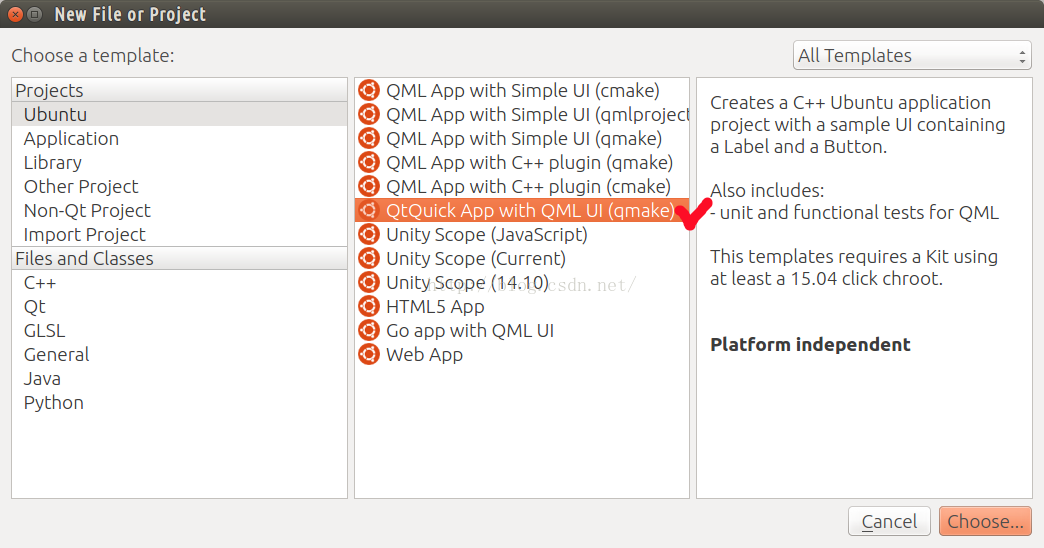Click the Ubuntu icon beside QML App with Simple UI (cmake)
1044x548 pixels.
[x=369, y=90]
